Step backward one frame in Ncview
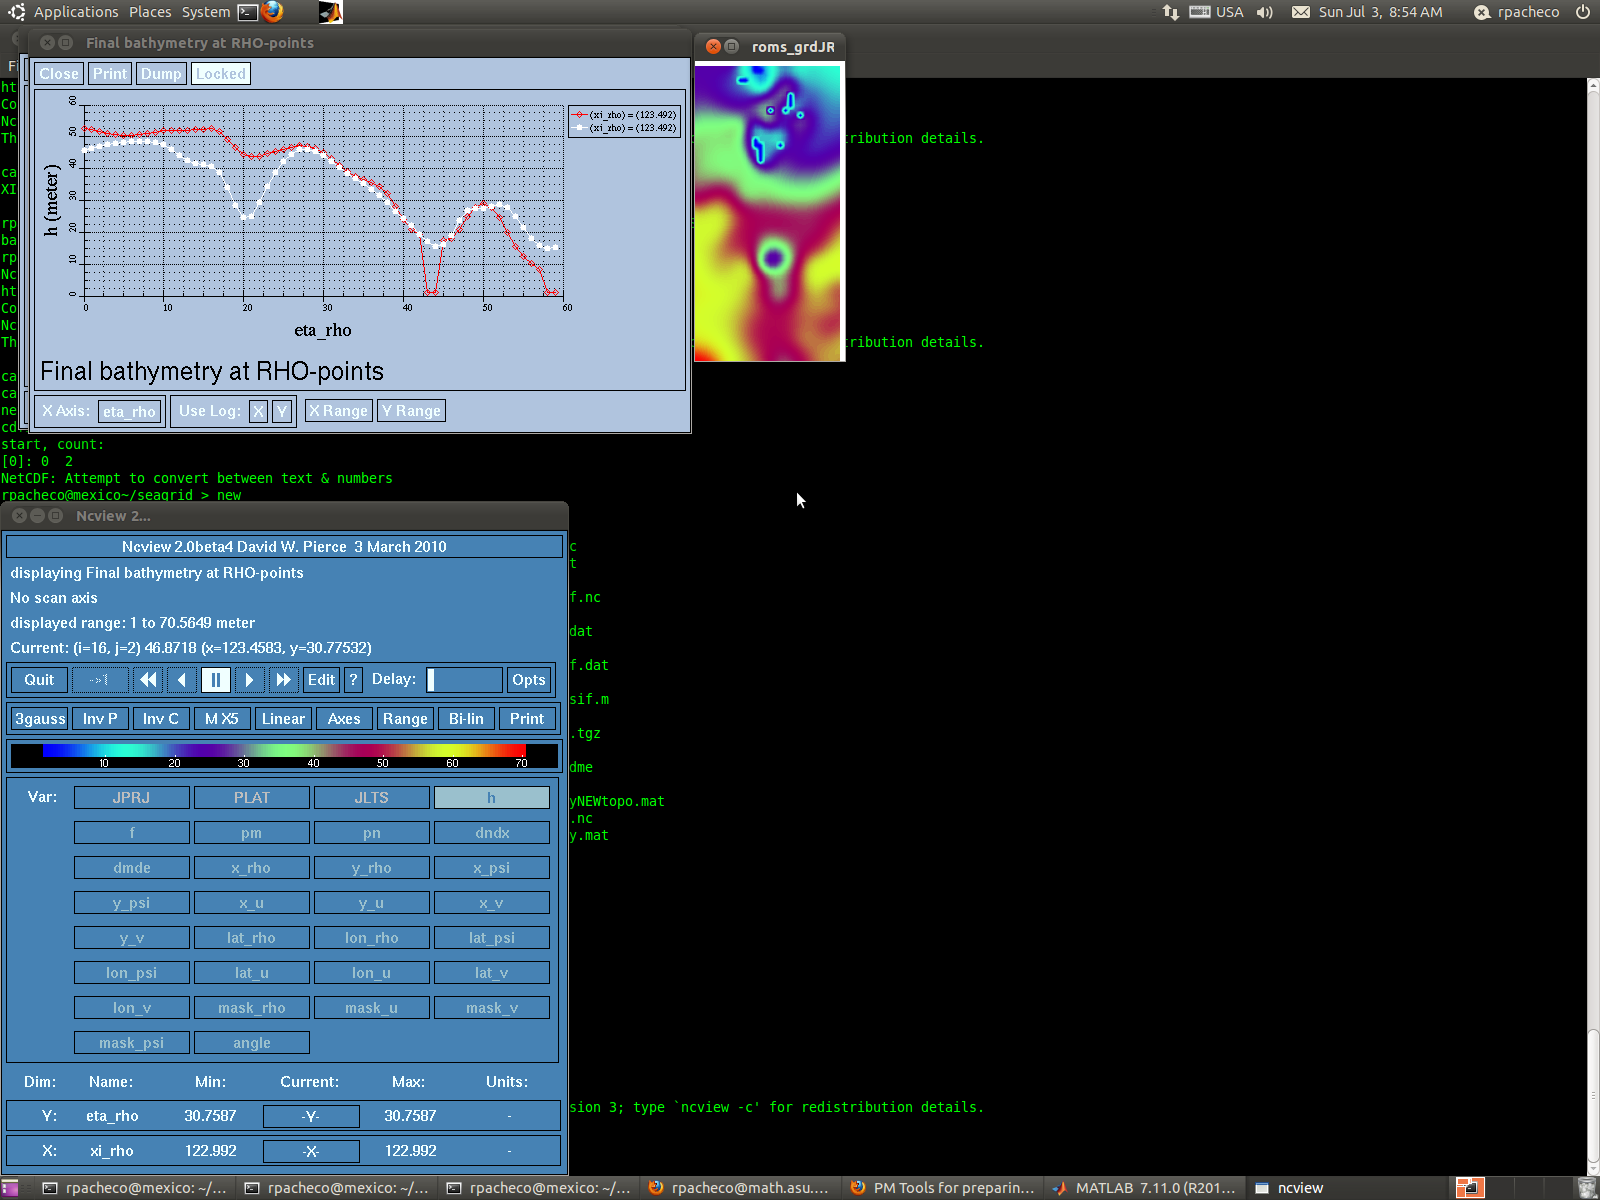The height and width of the screenshot is (1200, 1600). click(182, 680)
